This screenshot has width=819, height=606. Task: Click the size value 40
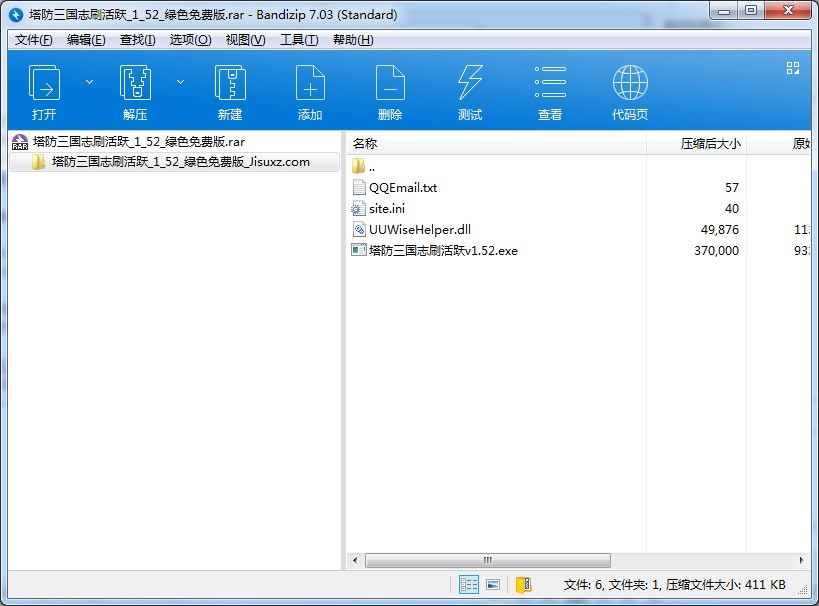pyautogui.click(x=732, y=208)
